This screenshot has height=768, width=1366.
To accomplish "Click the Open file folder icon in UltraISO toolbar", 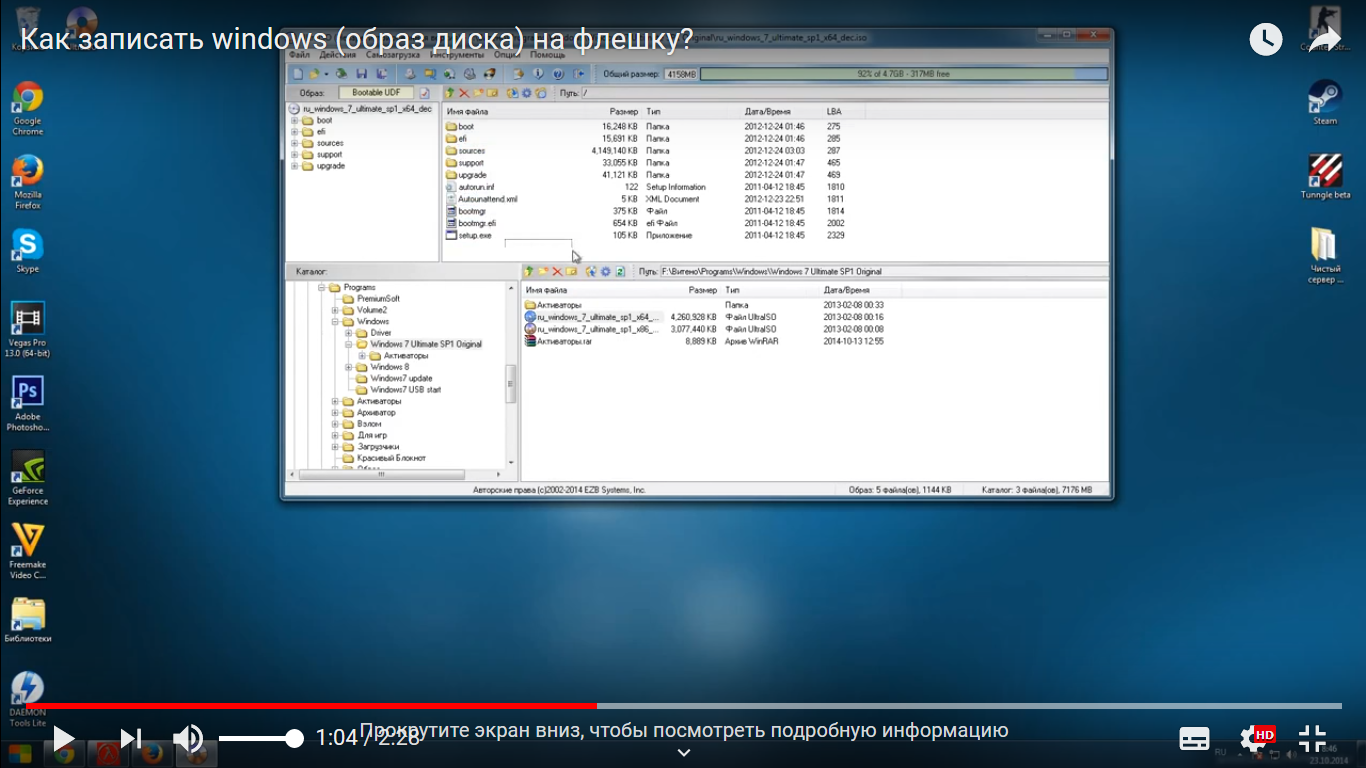I will (313, 74).
